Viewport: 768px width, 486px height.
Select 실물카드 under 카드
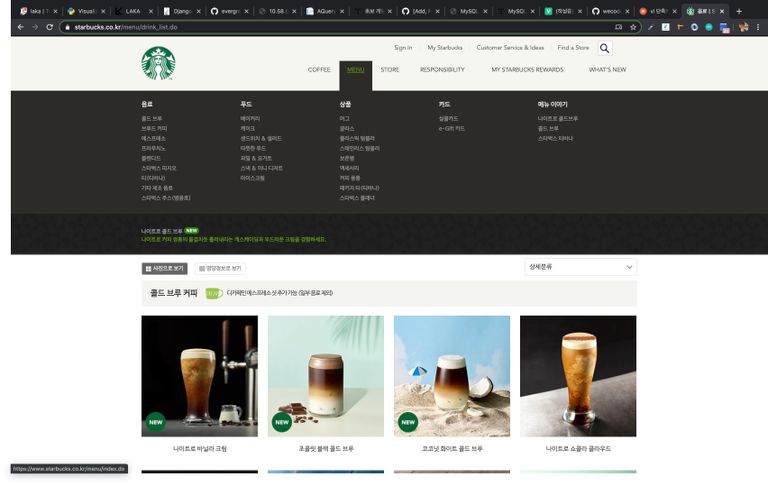(449, 119)
